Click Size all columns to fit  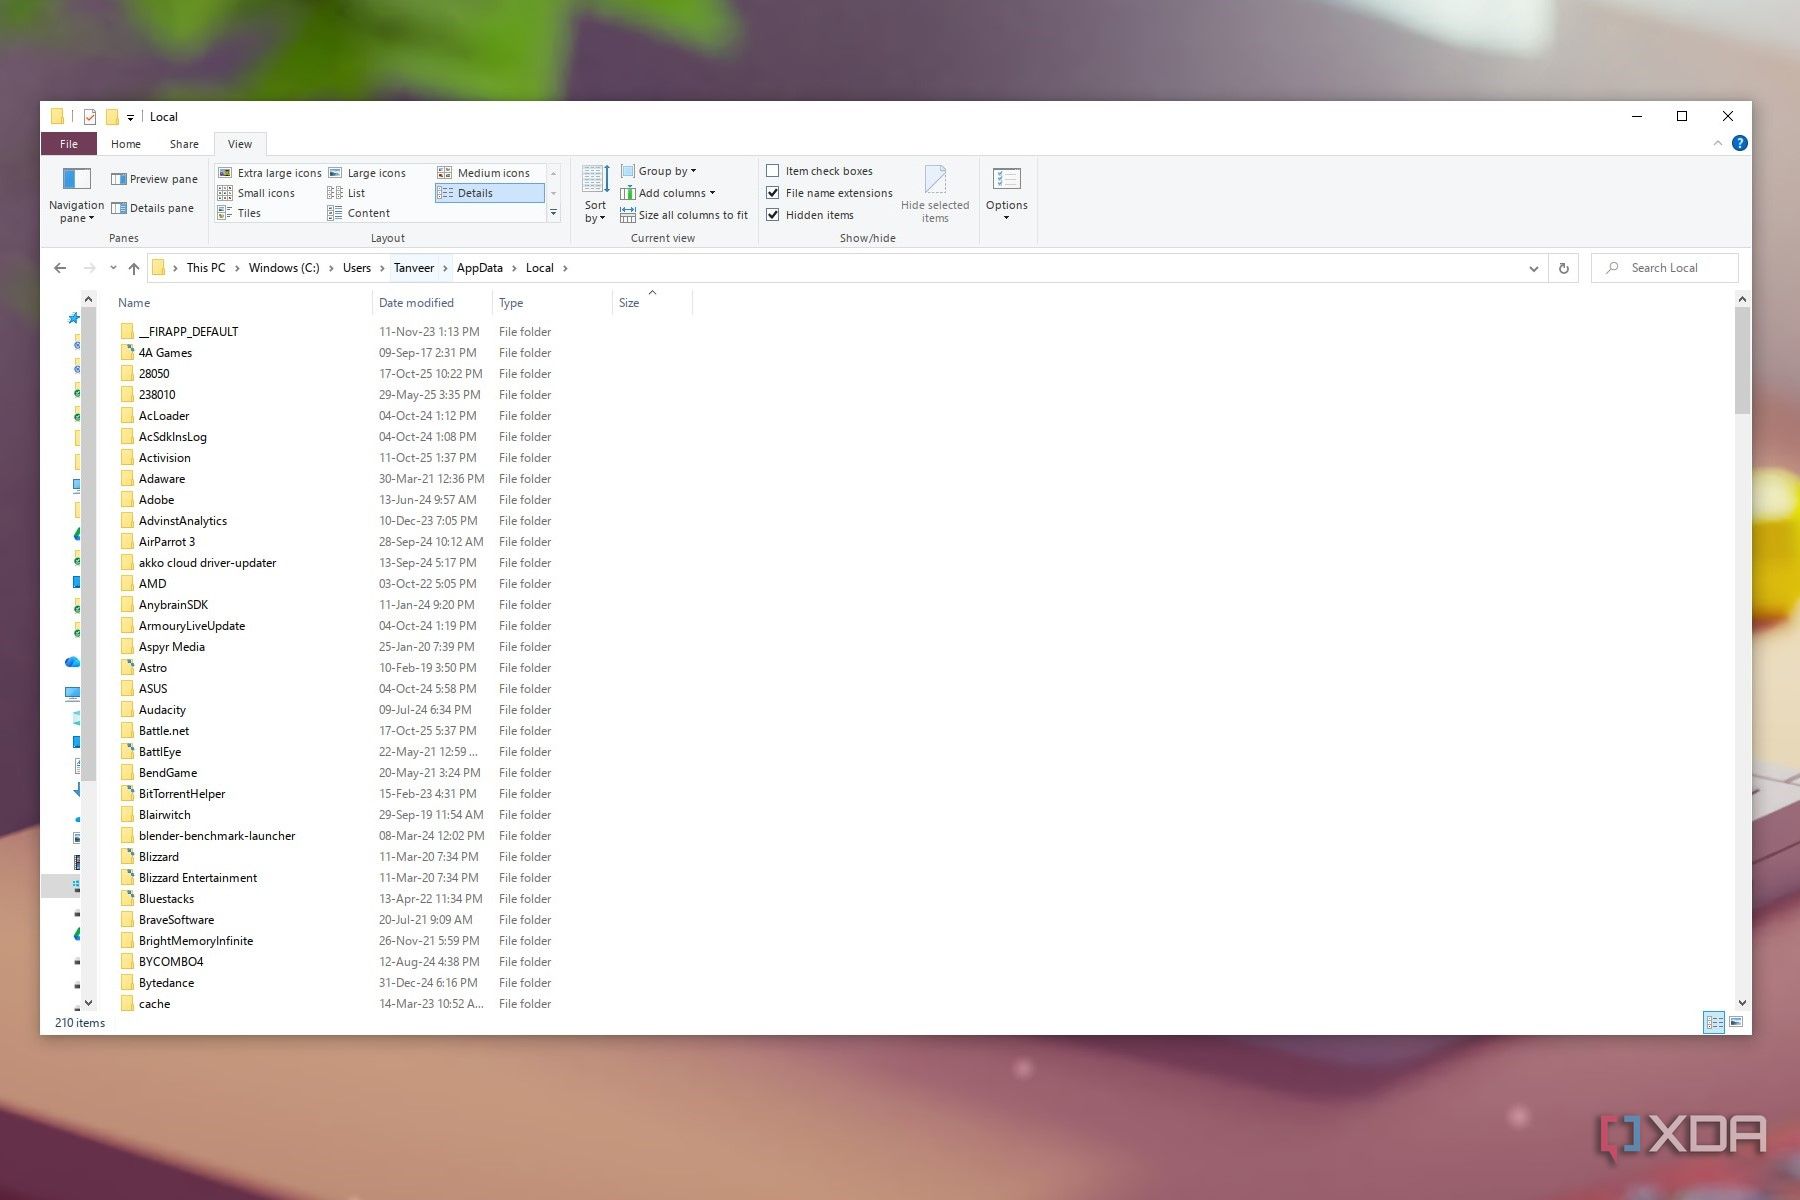coord(684,215)
